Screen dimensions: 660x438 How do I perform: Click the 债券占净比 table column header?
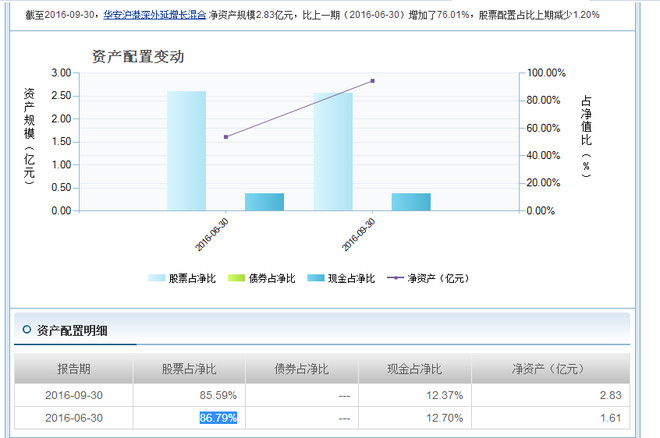(302, 369)
